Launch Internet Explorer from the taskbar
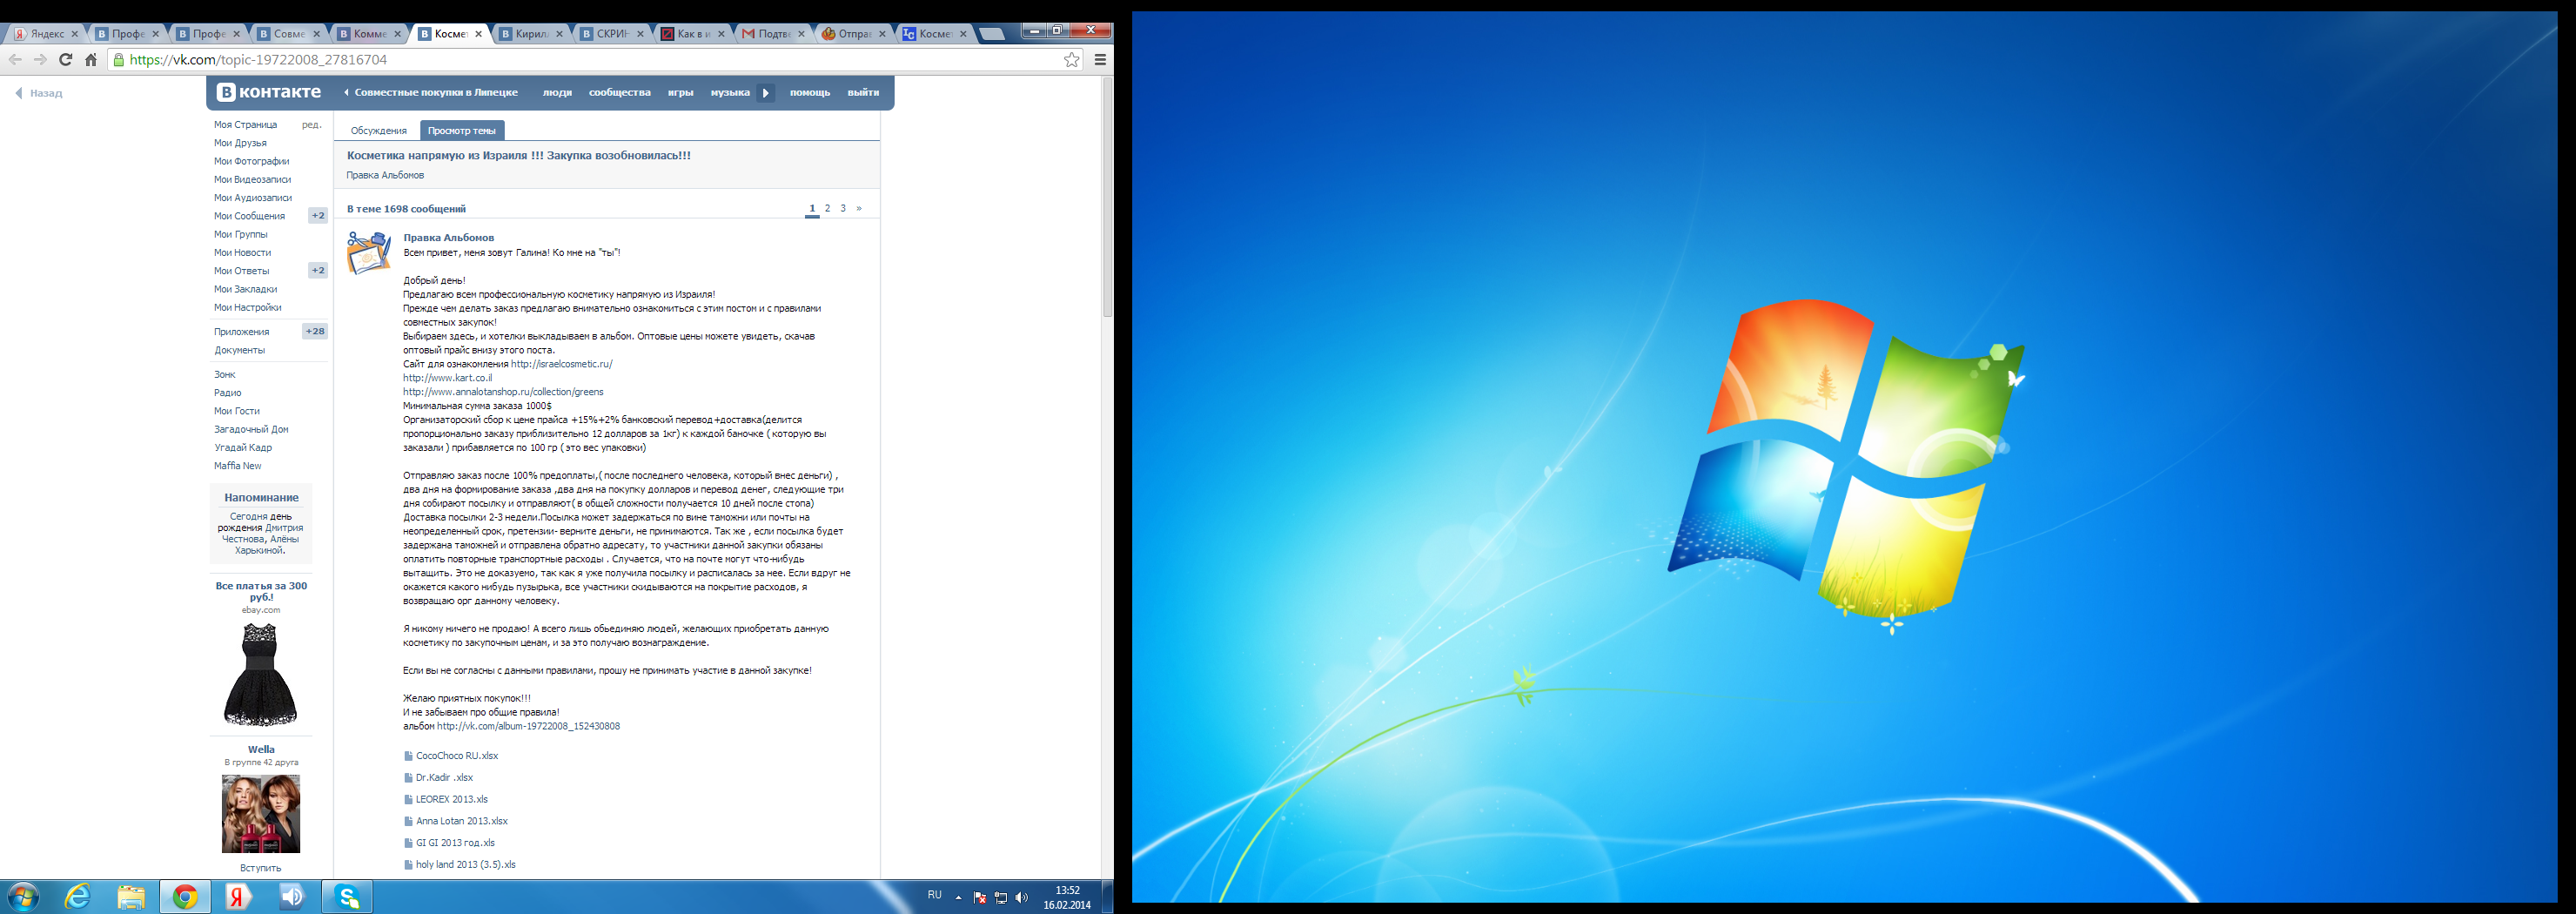The height and width of the screenshot is (914, 2576). pos(77,897)
